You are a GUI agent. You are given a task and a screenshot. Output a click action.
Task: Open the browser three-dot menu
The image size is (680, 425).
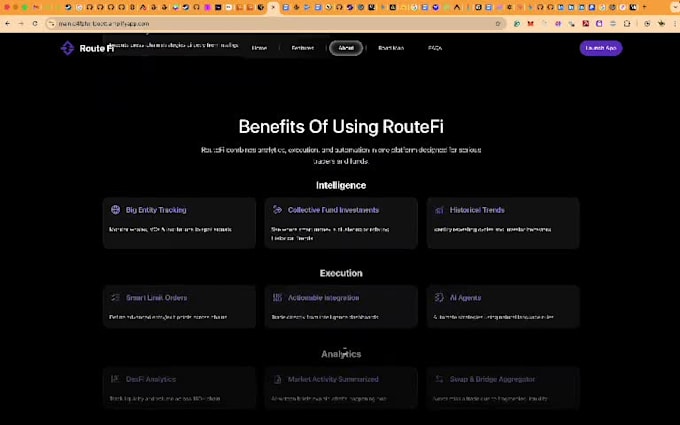coord(676,23)
